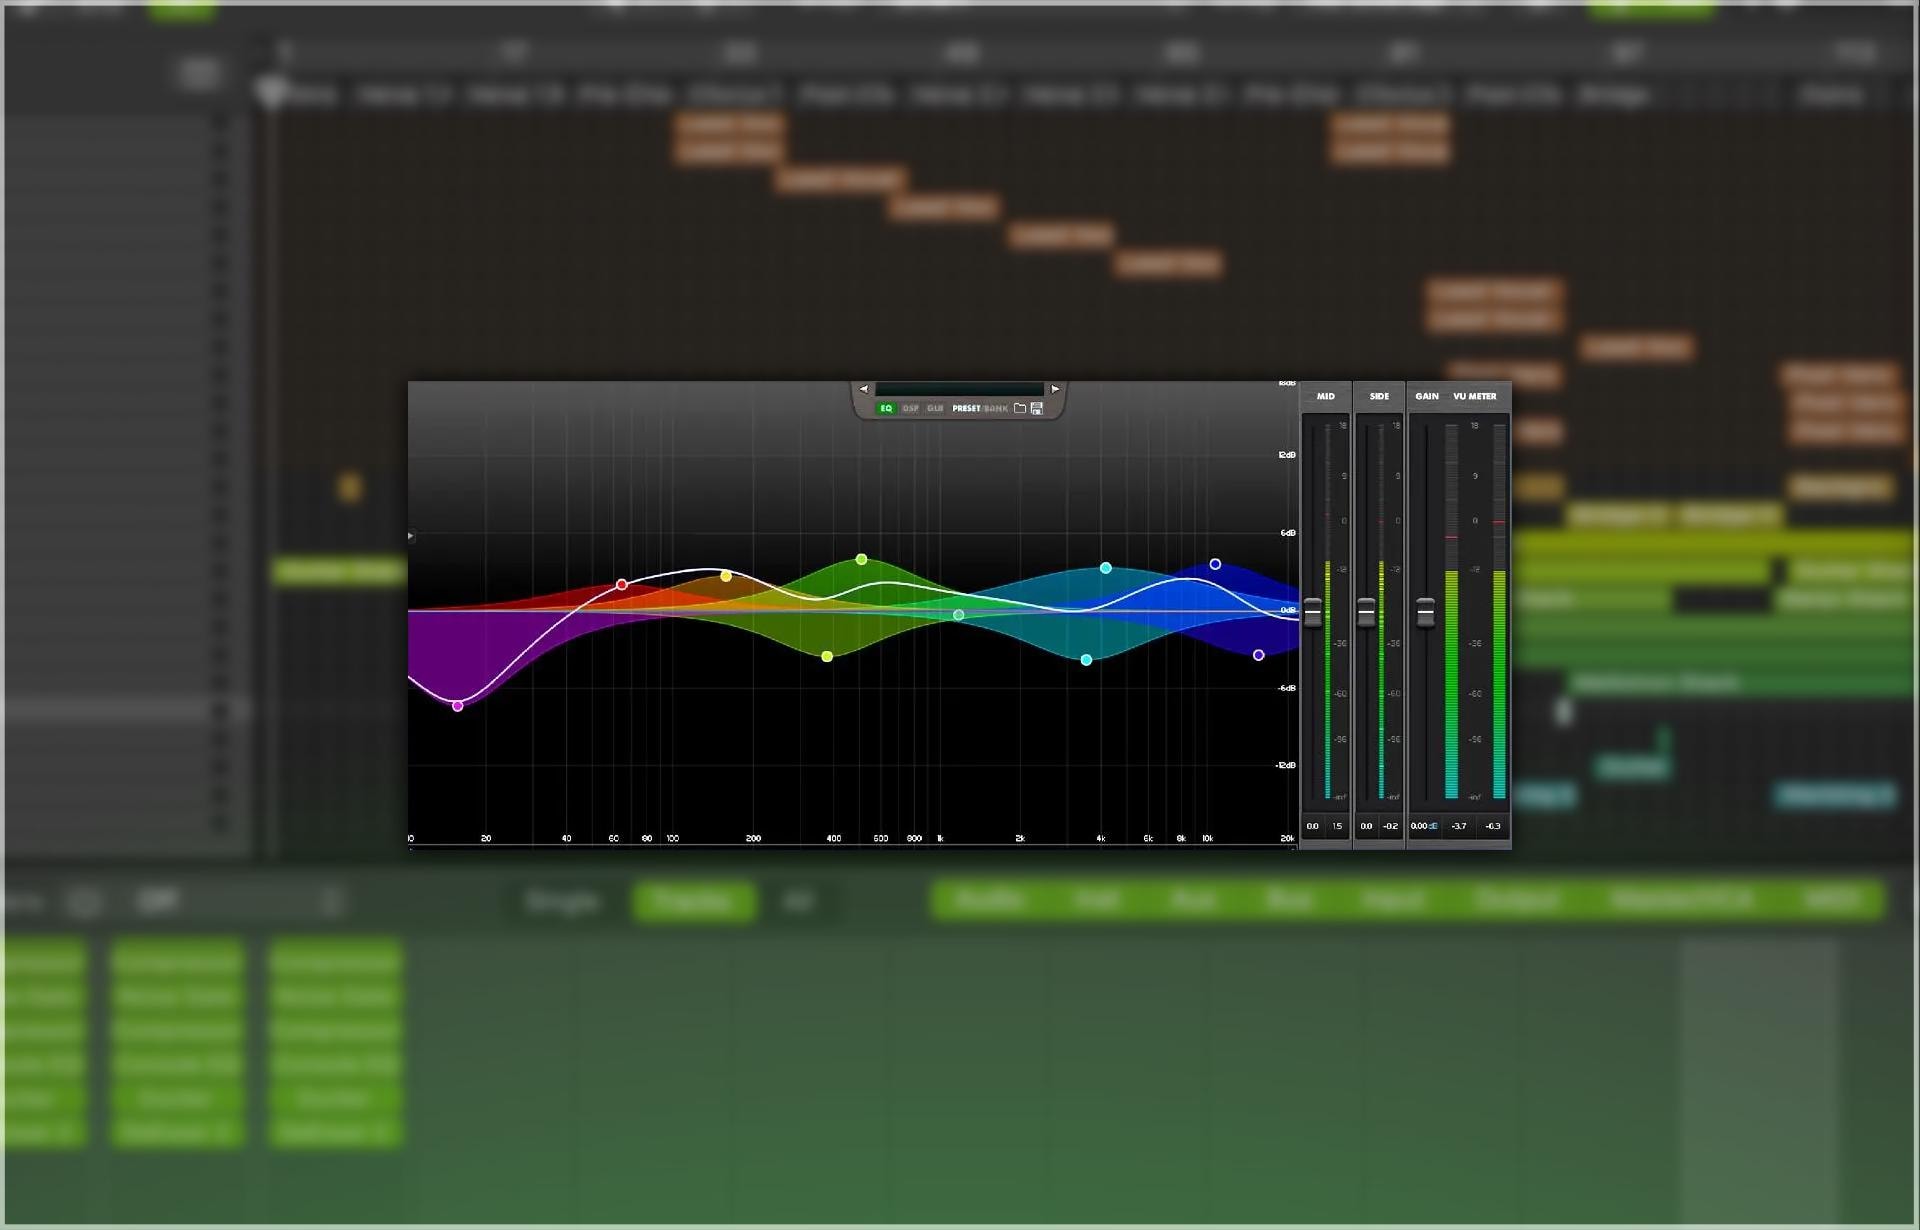The height and width of the screenshot is (1230, 1920).
Task: Click the SIDE peak readout -0.2
Action: tap(1390, 826)
